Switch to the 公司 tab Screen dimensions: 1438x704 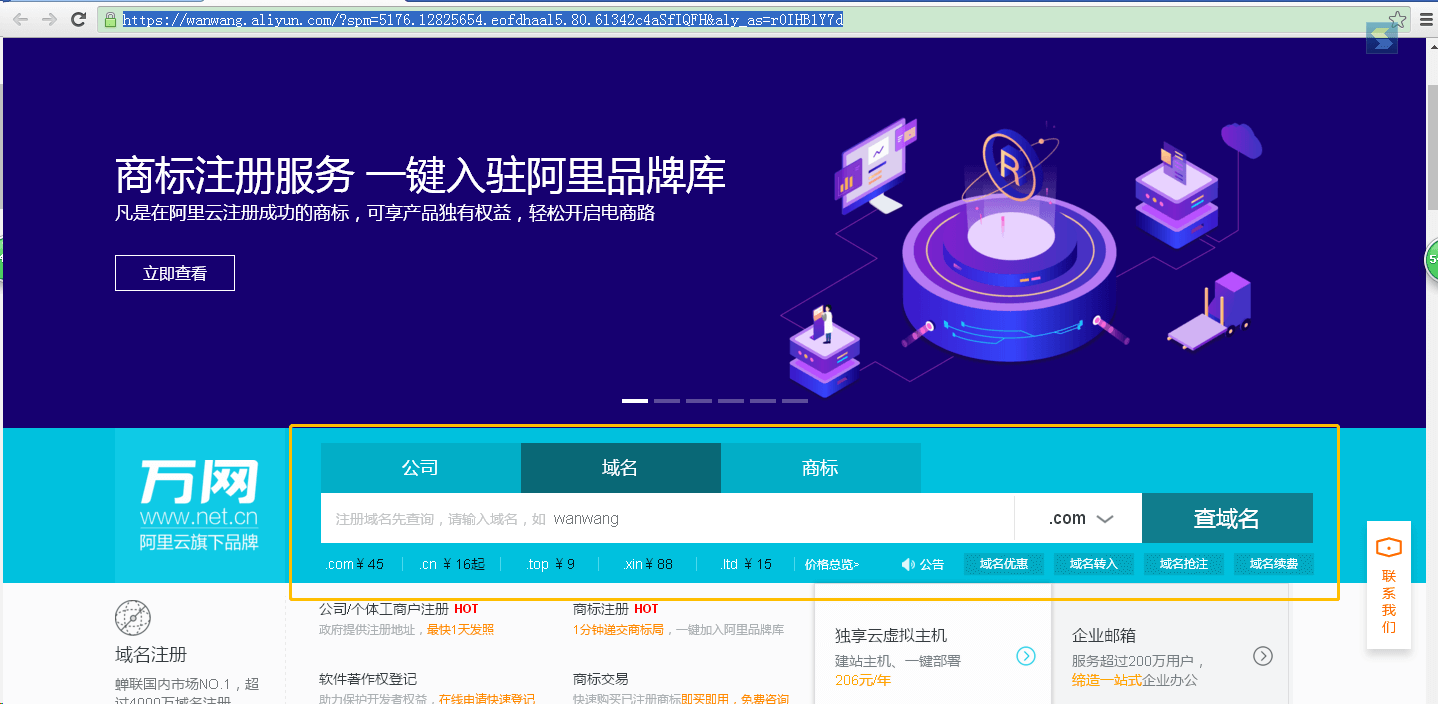tap(420, 468)
